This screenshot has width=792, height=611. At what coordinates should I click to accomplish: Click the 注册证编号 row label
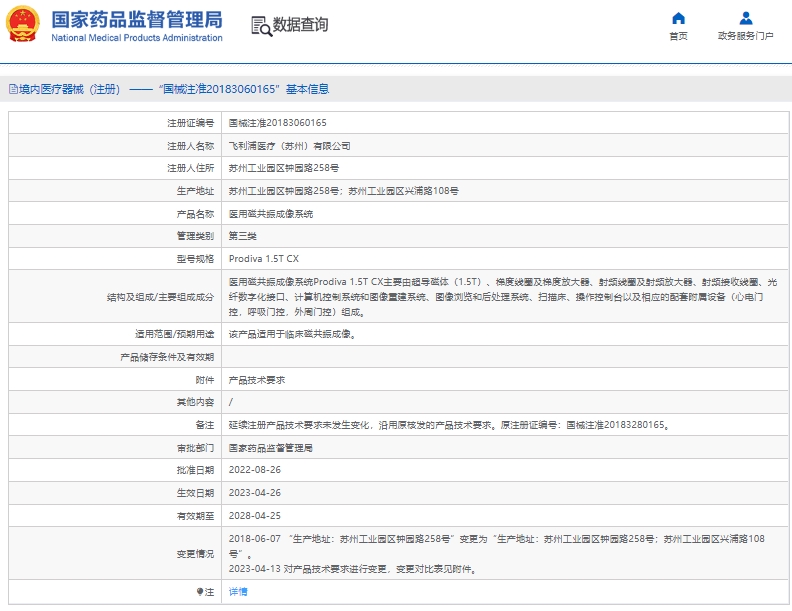tap(190, 123)
